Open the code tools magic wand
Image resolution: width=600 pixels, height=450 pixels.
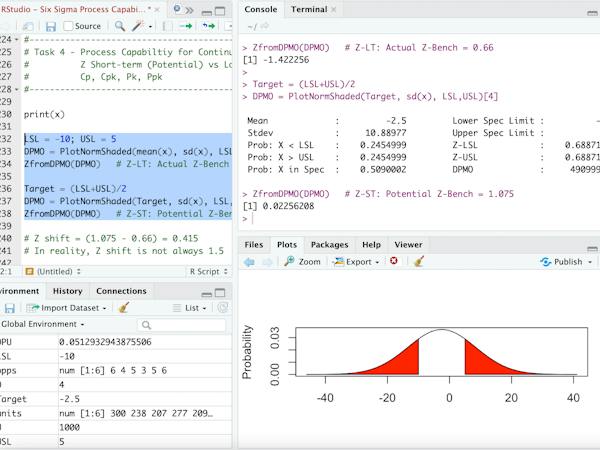(137, 26)
